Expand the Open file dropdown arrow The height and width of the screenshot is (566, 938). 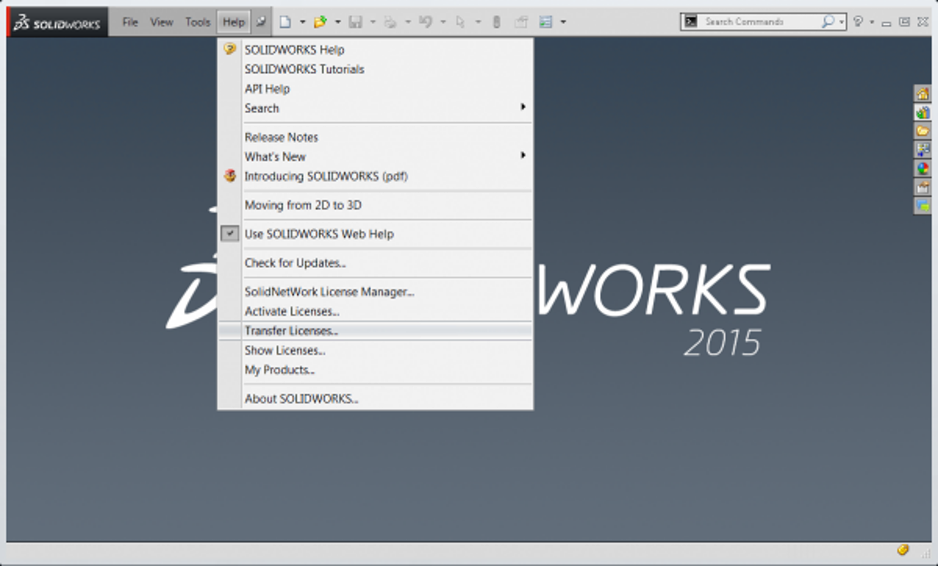337,22
